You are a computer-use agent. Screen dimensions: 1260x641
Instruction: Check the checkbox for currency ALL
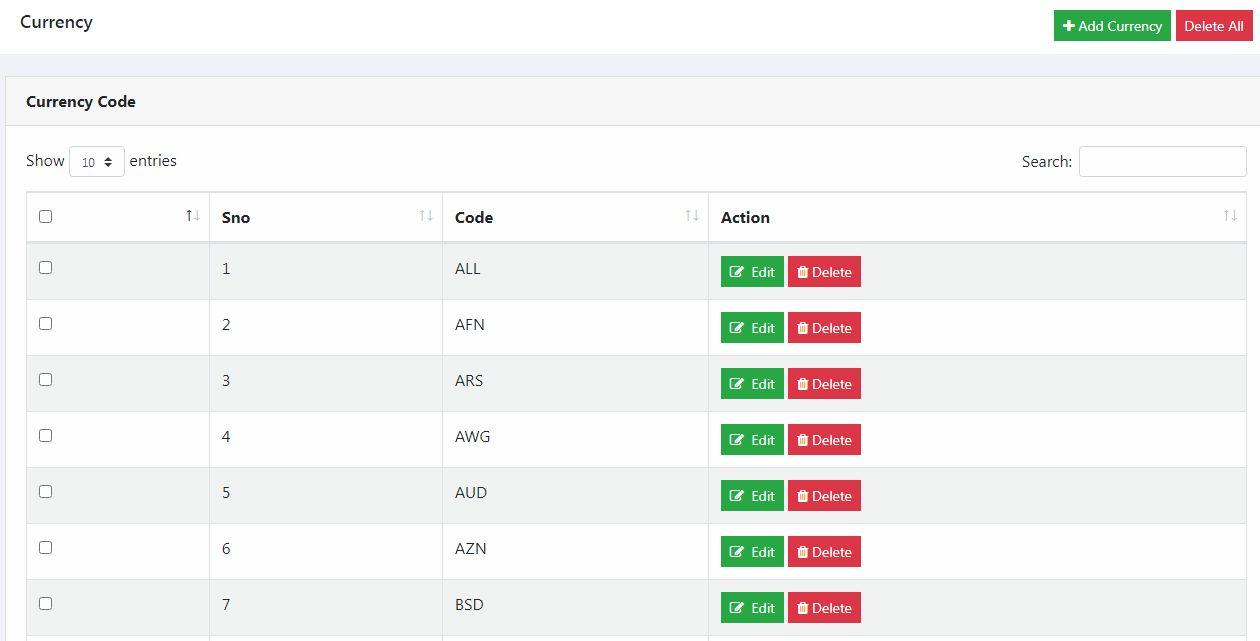45,267
